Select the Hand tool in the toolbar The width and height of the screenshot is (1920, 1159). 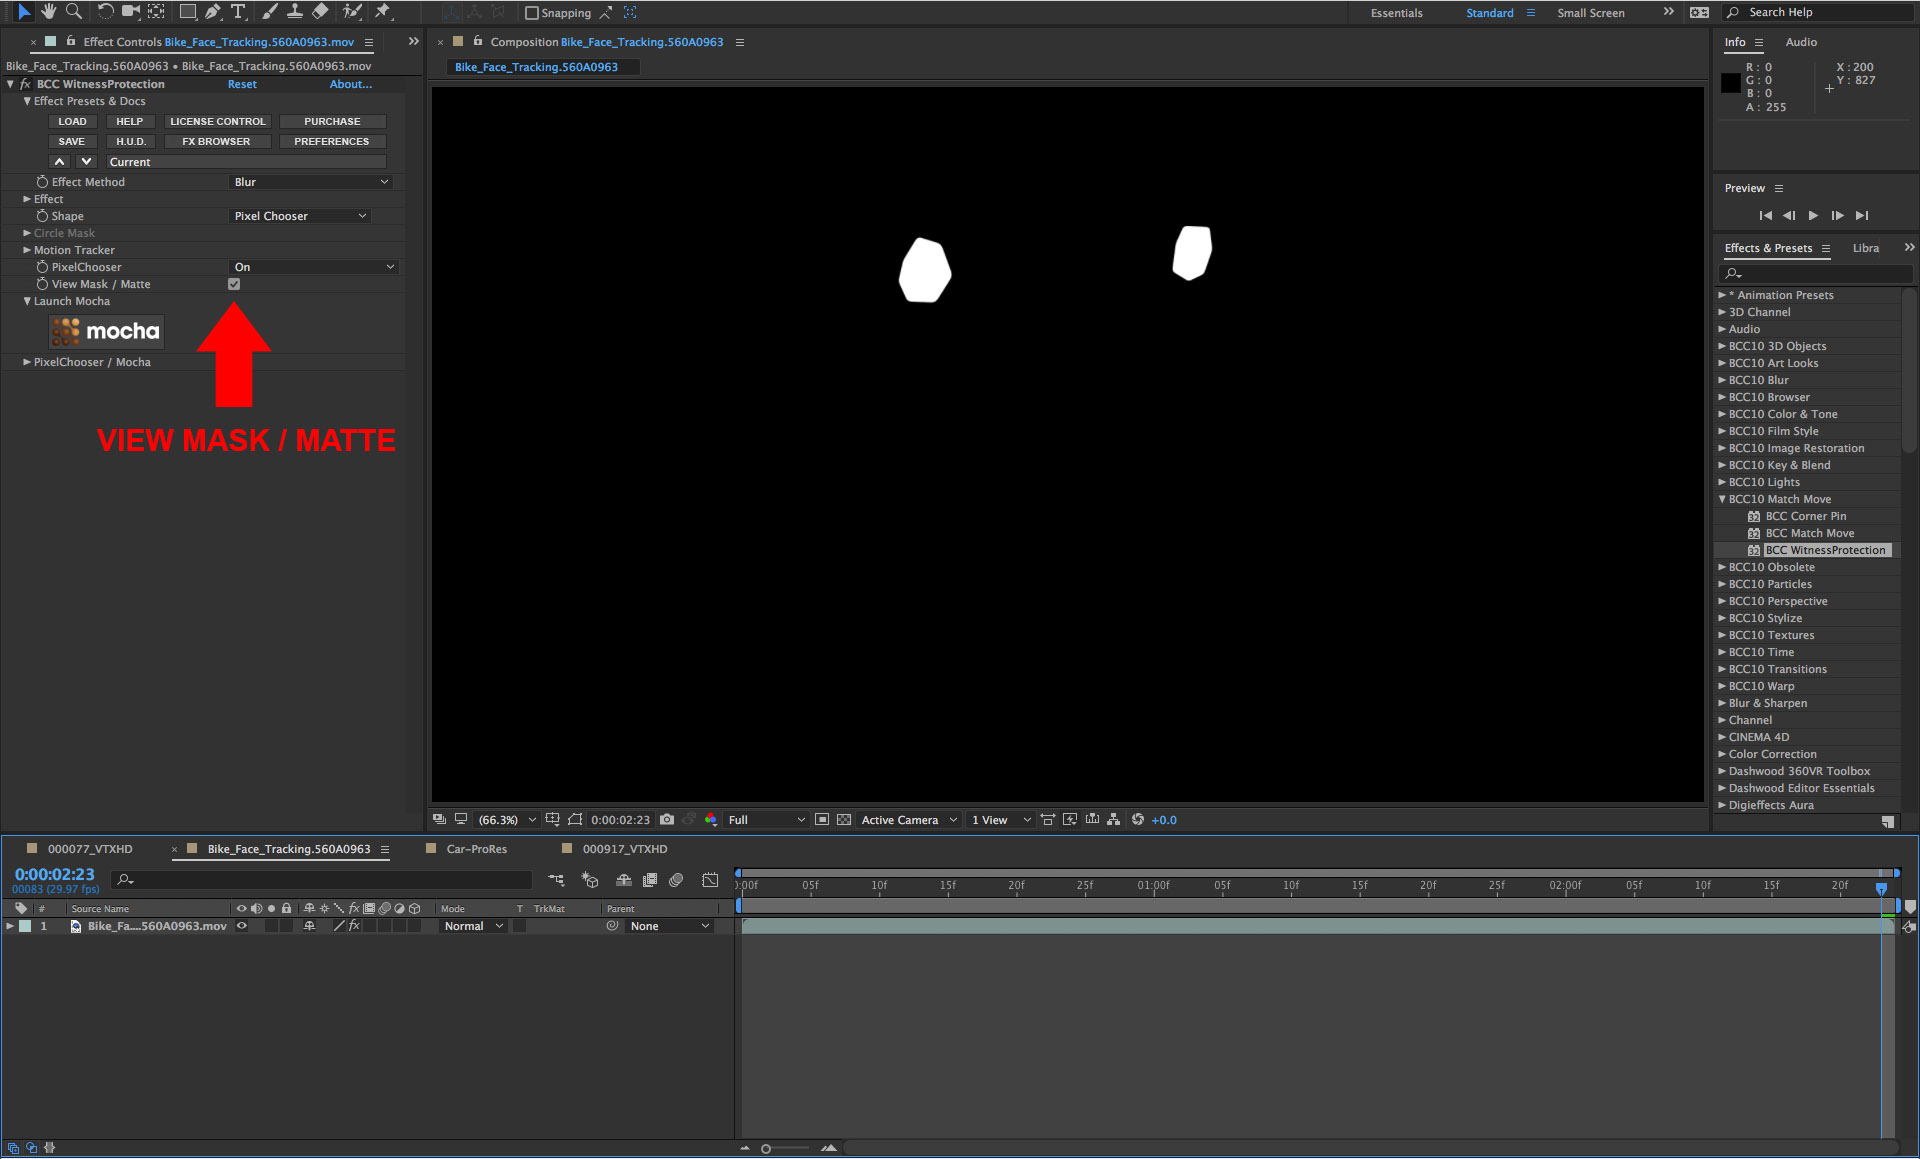click(48, 12)
